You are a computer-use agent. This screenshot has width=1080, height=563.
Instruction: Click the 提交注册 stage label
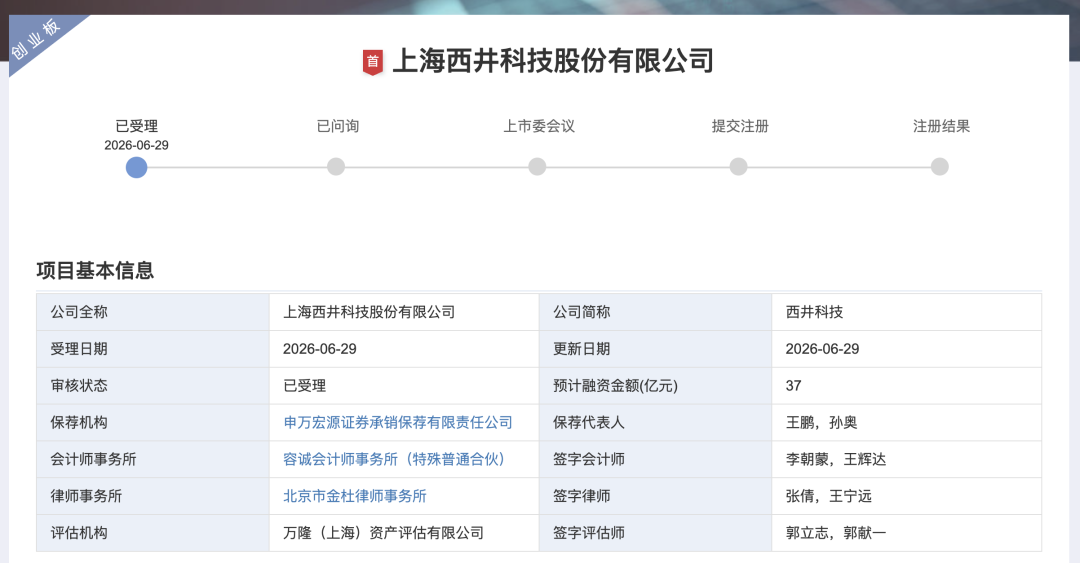[740, 126]
